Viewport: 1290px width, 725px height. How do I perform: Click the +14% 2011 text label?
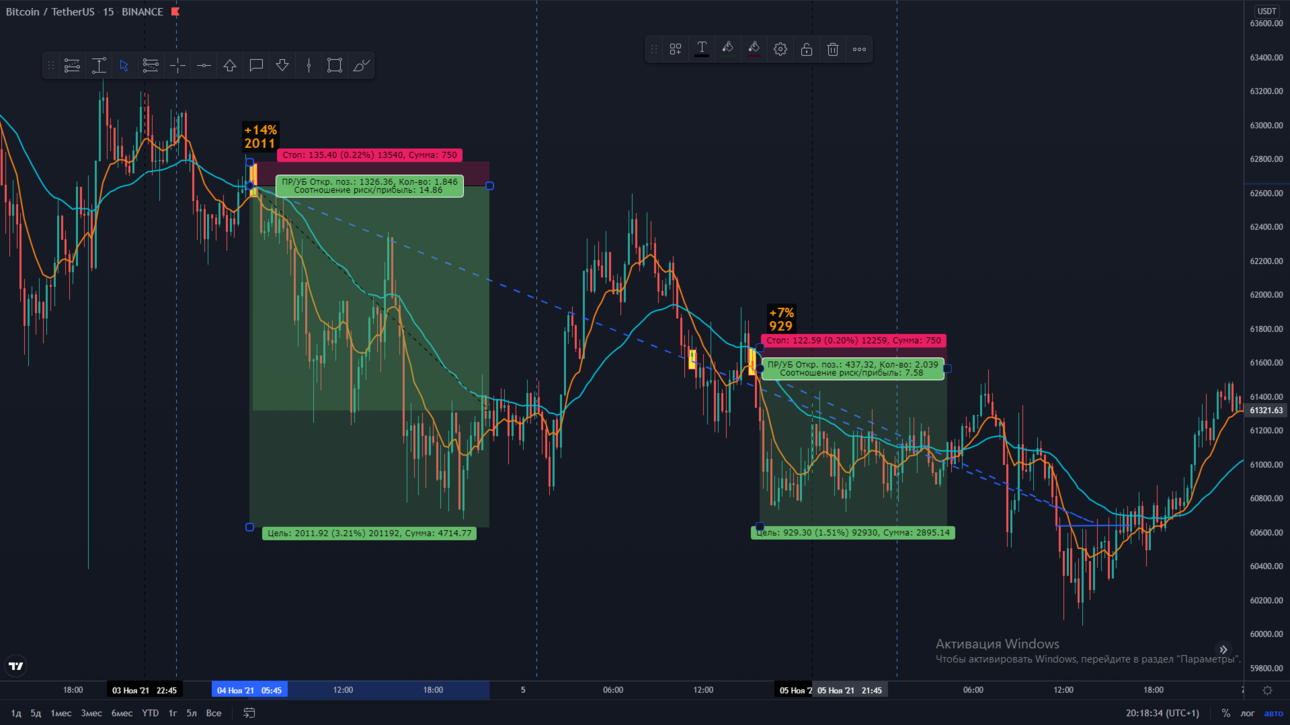pos(260,137)
